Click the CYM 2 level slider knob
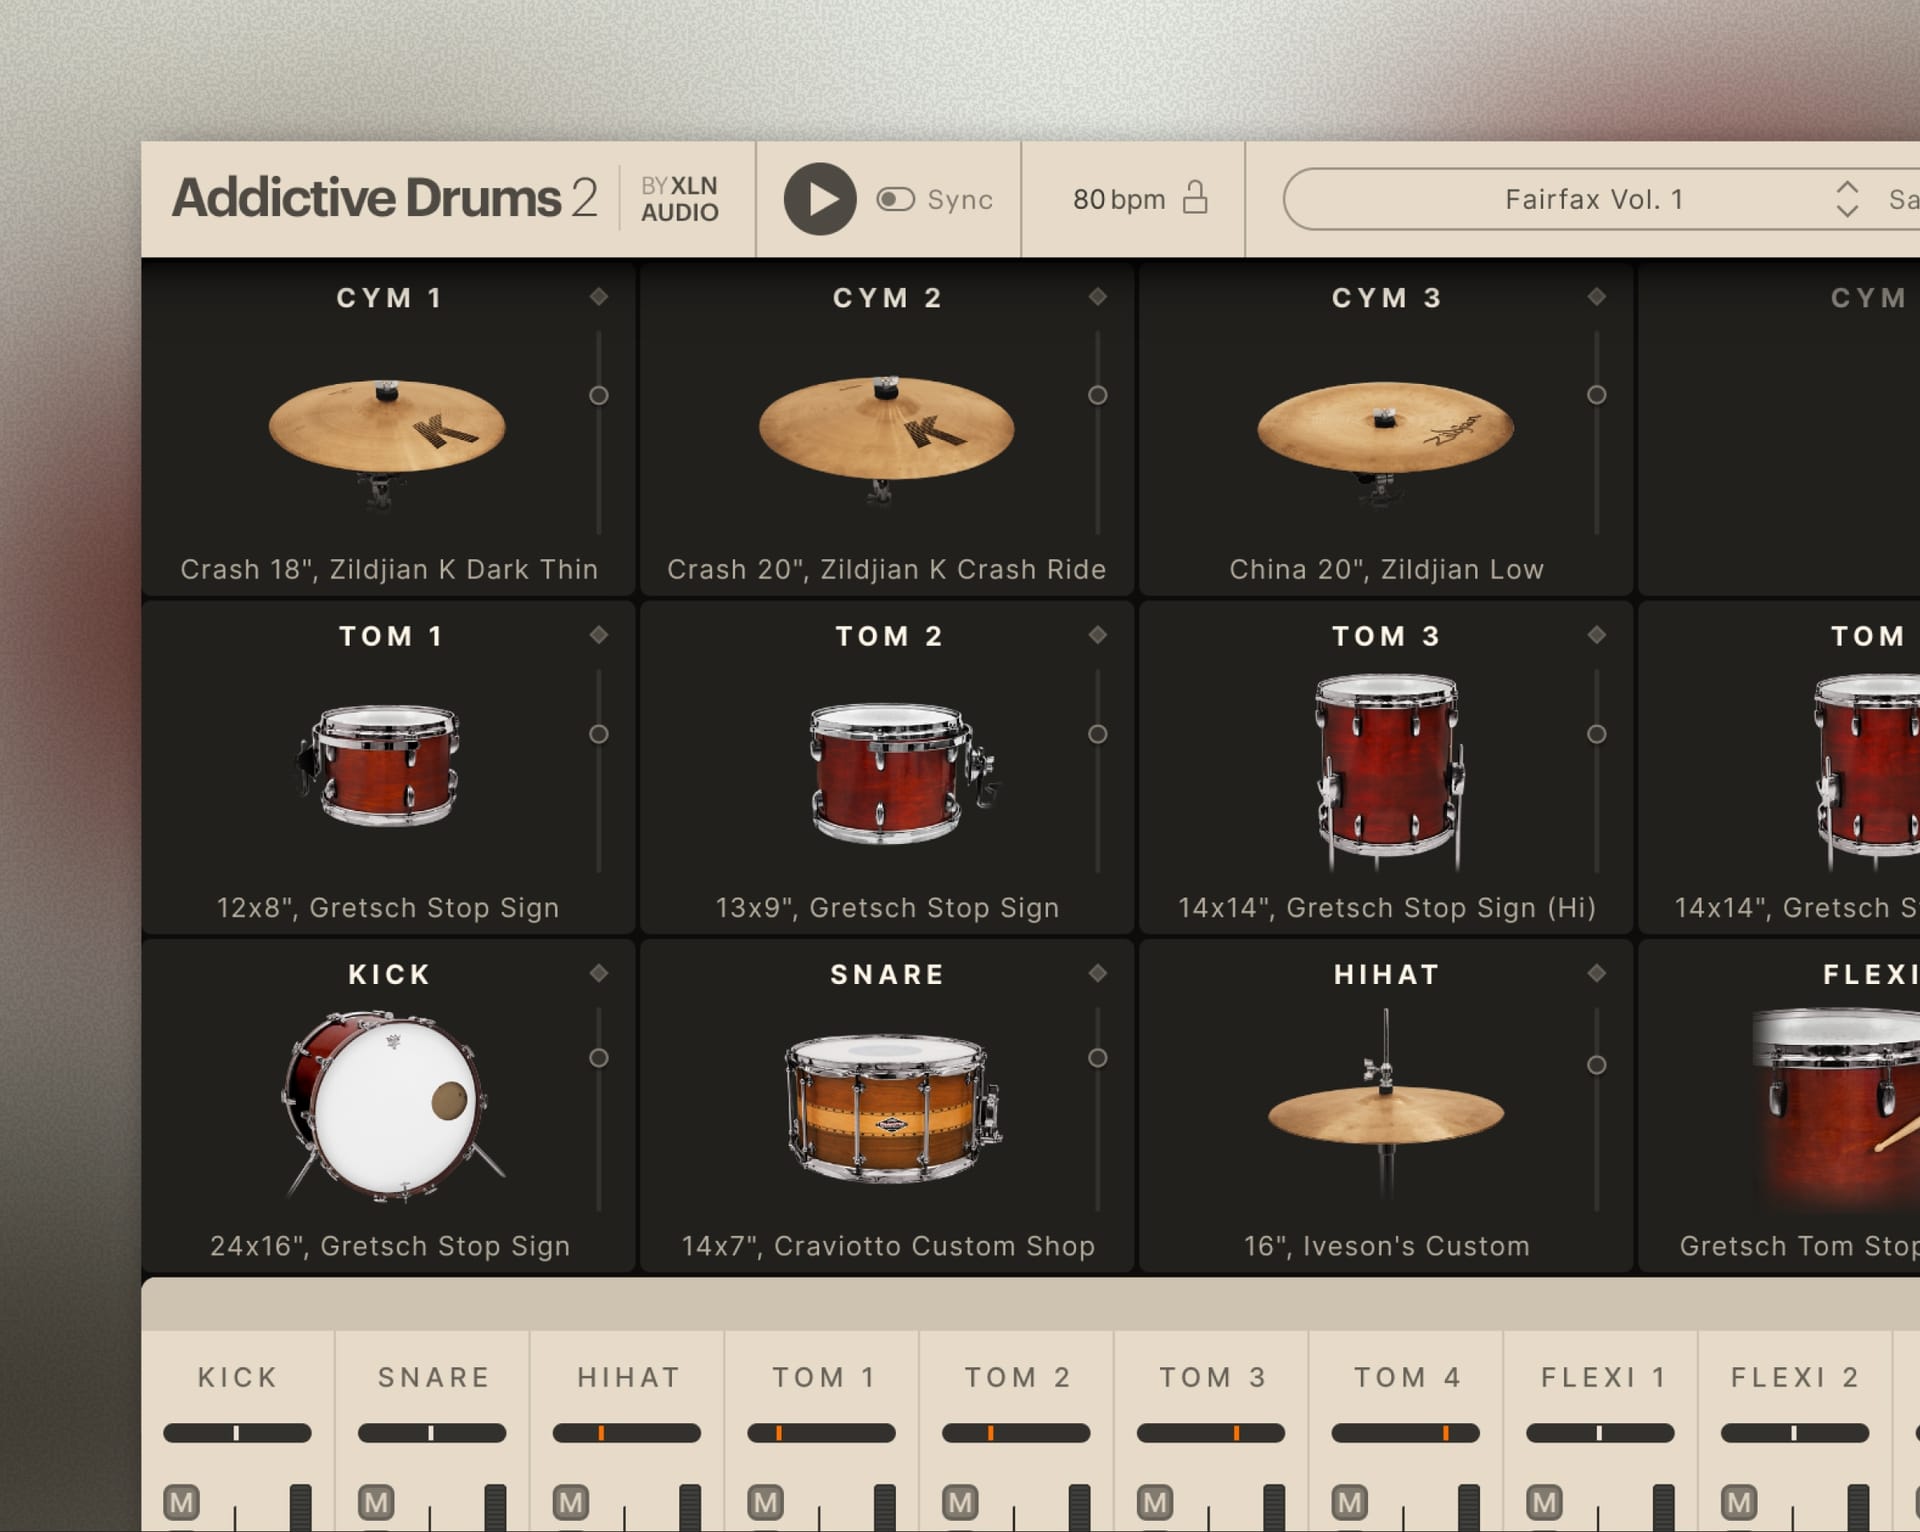This screenshot has width=1920, height=1532. [x=1098, y=395]
